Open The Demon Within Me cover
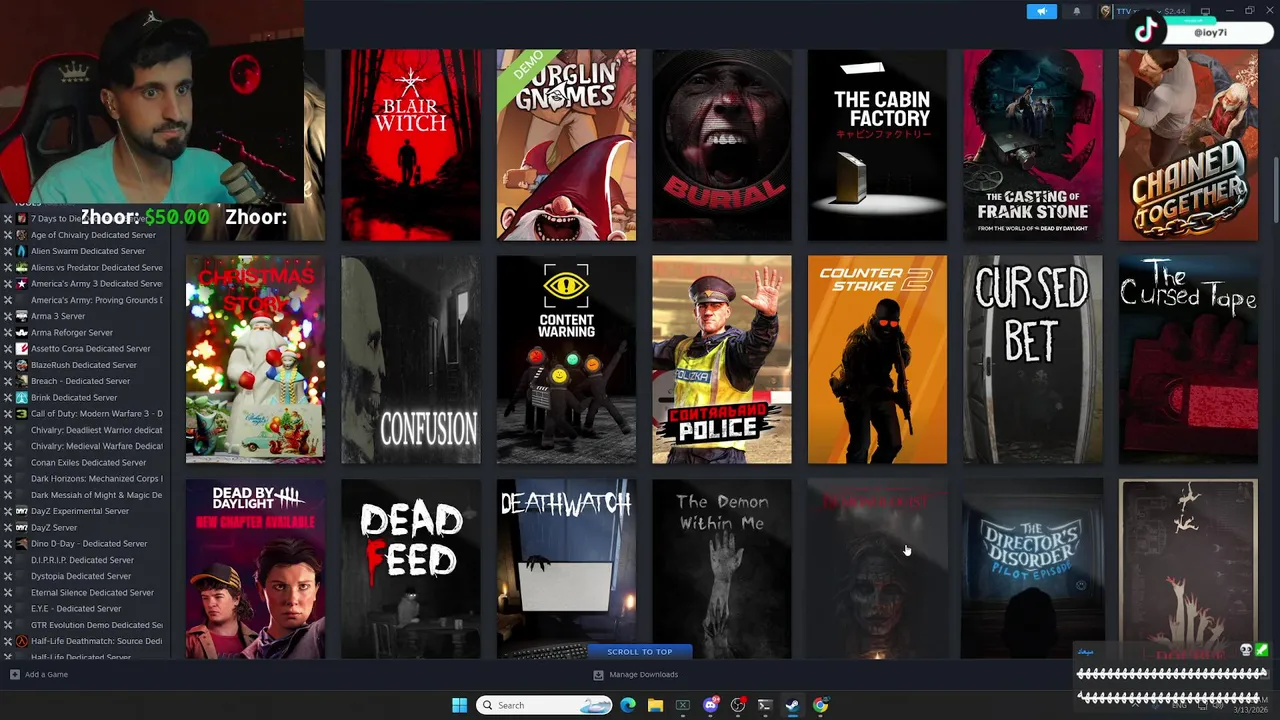Image resolution: width=1280 pixels, height=720 pixels. coord(722,569)
